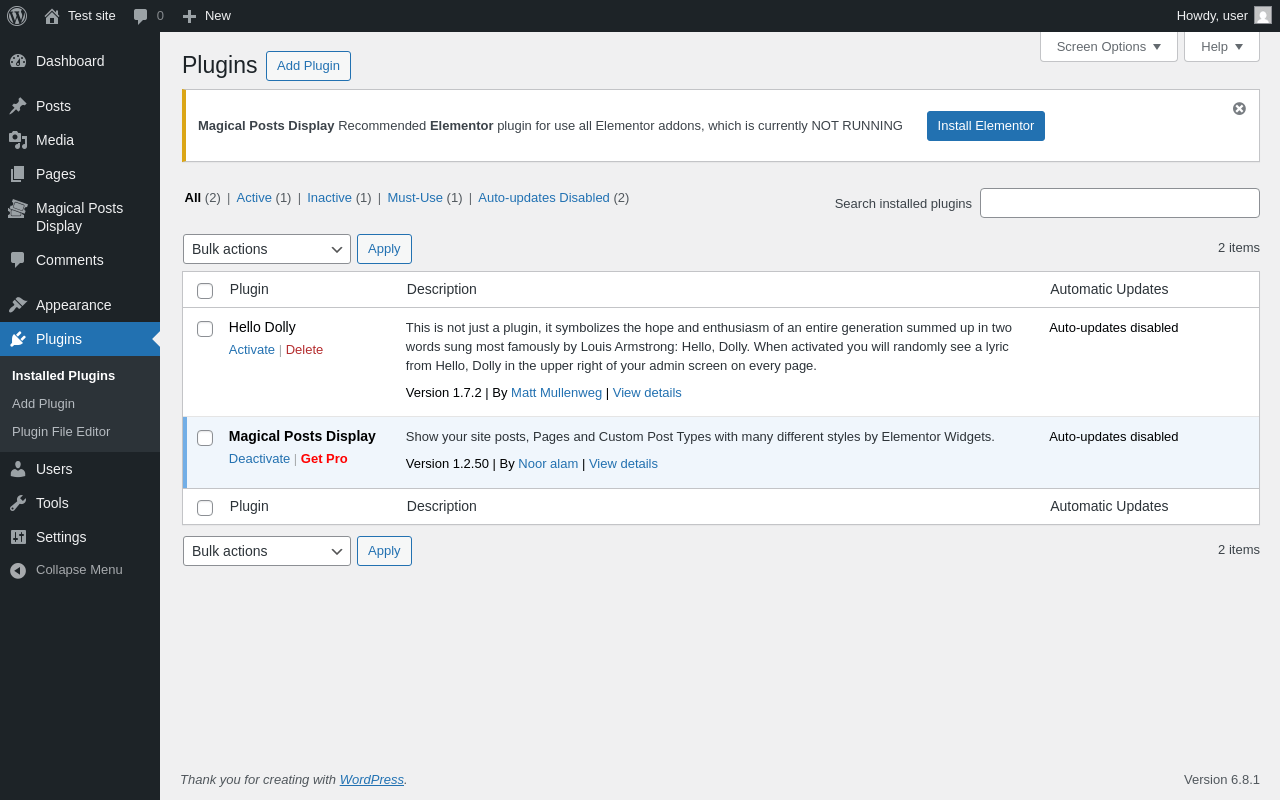Open the WordPress logo menu

[17, 16]
